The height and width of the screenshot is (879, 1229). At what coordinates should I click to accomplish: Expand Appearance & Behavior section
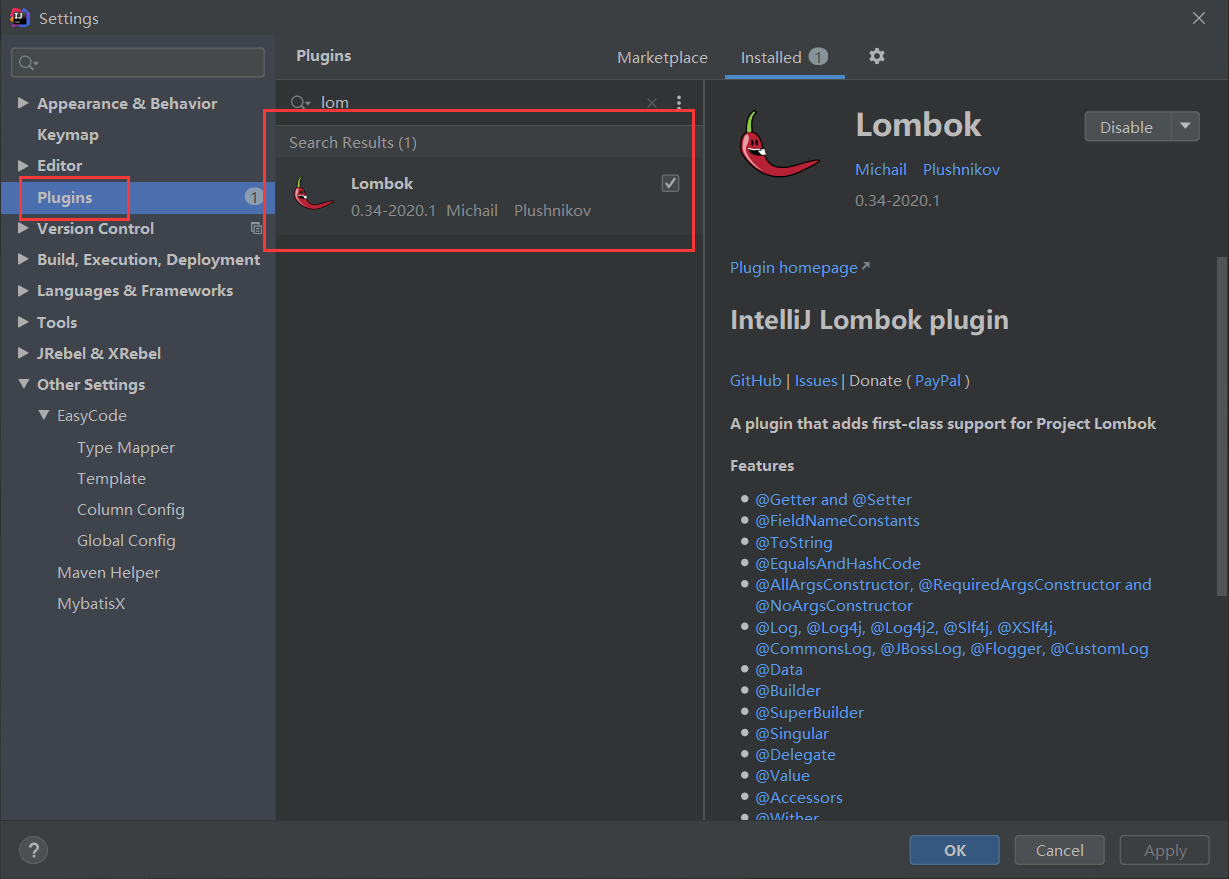click(x=23, y=103)
